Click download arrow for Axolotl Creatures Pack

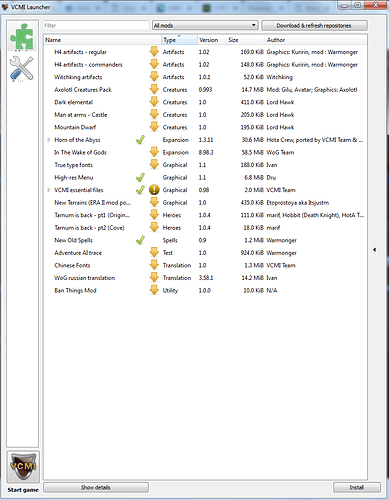154,90
